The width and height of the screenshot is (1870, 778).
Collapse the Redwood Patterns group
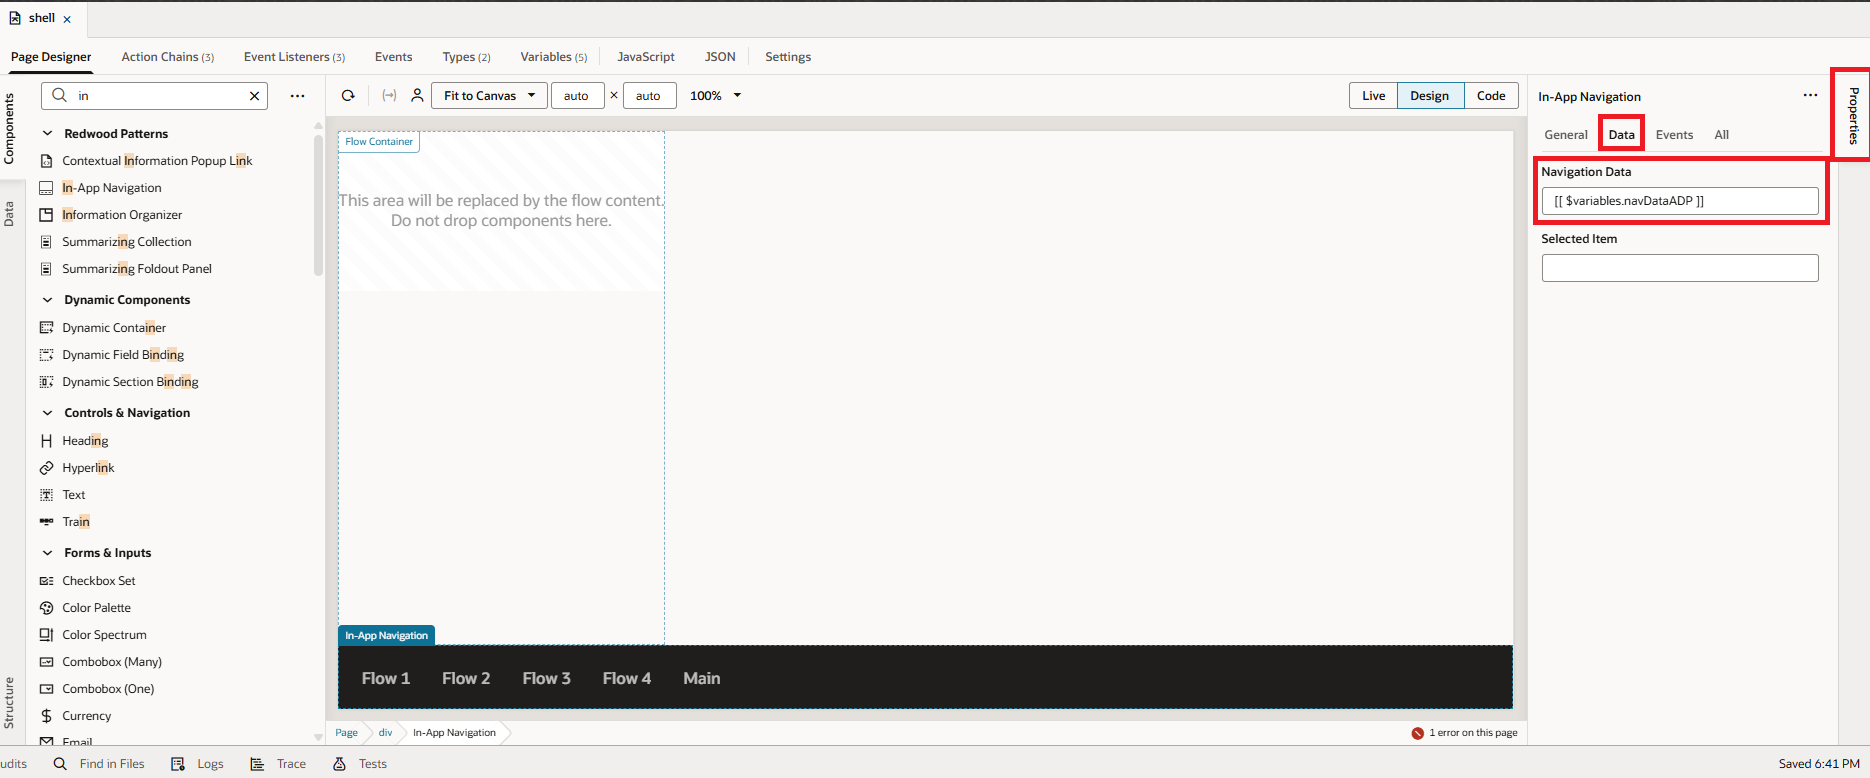click(x=47, y=133)
